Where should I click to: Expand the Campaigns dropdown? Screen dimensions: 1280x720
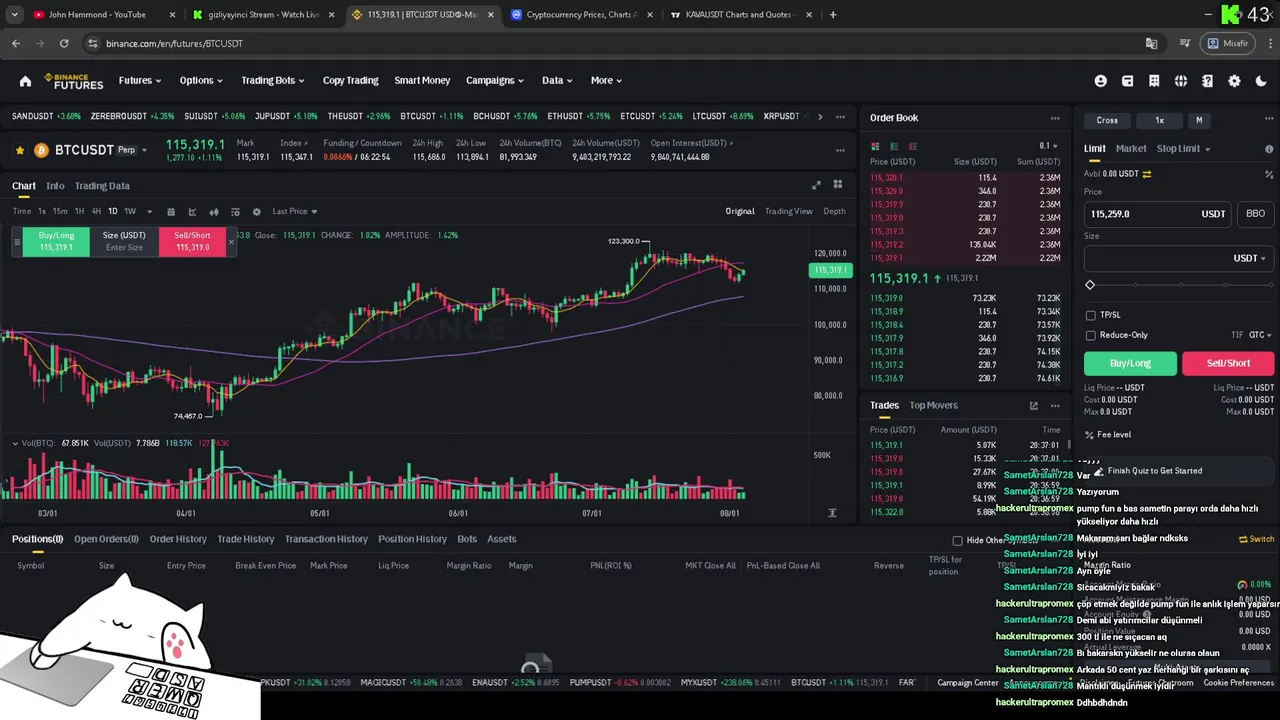click(x=495, y=80)
